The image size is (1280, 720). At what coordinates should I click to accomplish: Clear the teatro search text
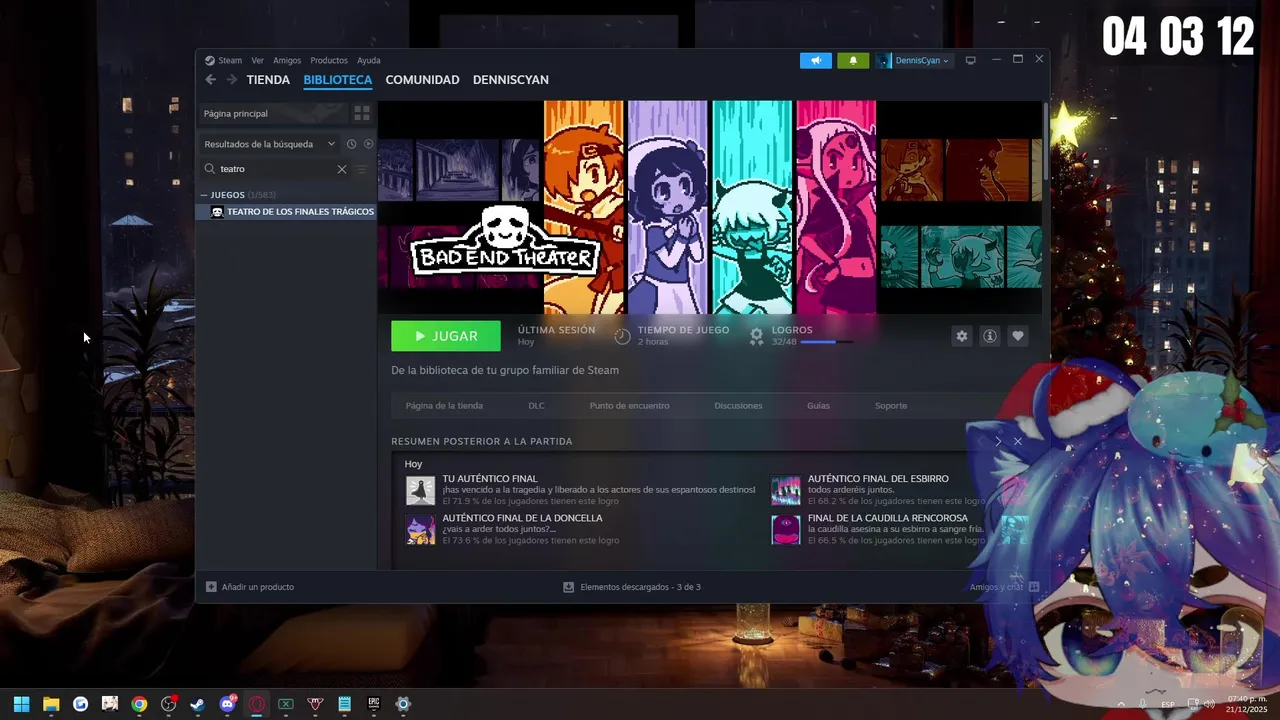pyautogui.click(x=342, y=169)
